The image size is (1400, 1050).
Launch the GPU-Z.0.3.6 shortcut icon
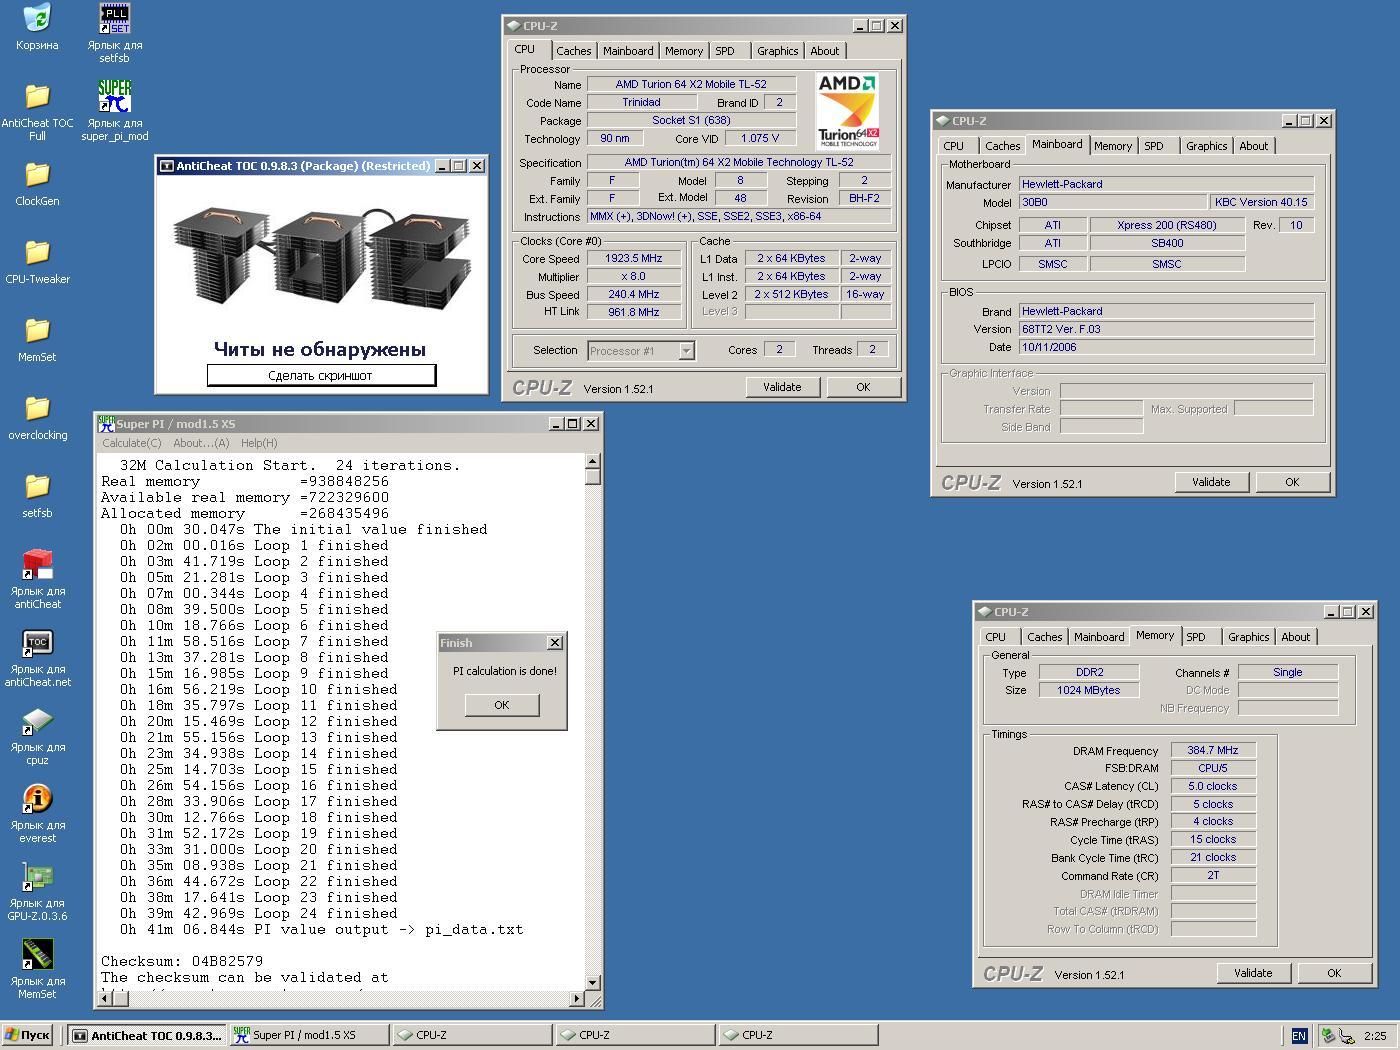click(37, 877)
